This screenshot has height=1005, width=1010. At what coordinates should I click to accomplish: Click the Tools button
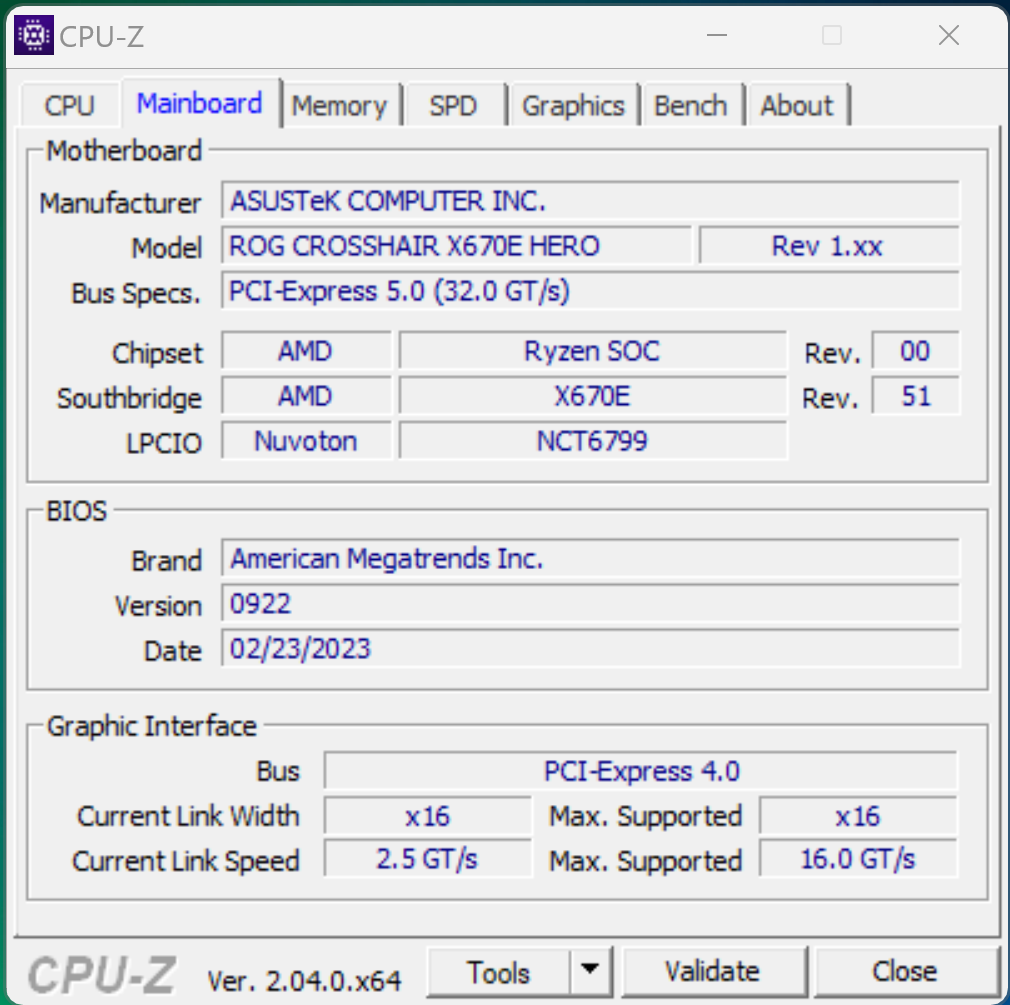(499, 972)
